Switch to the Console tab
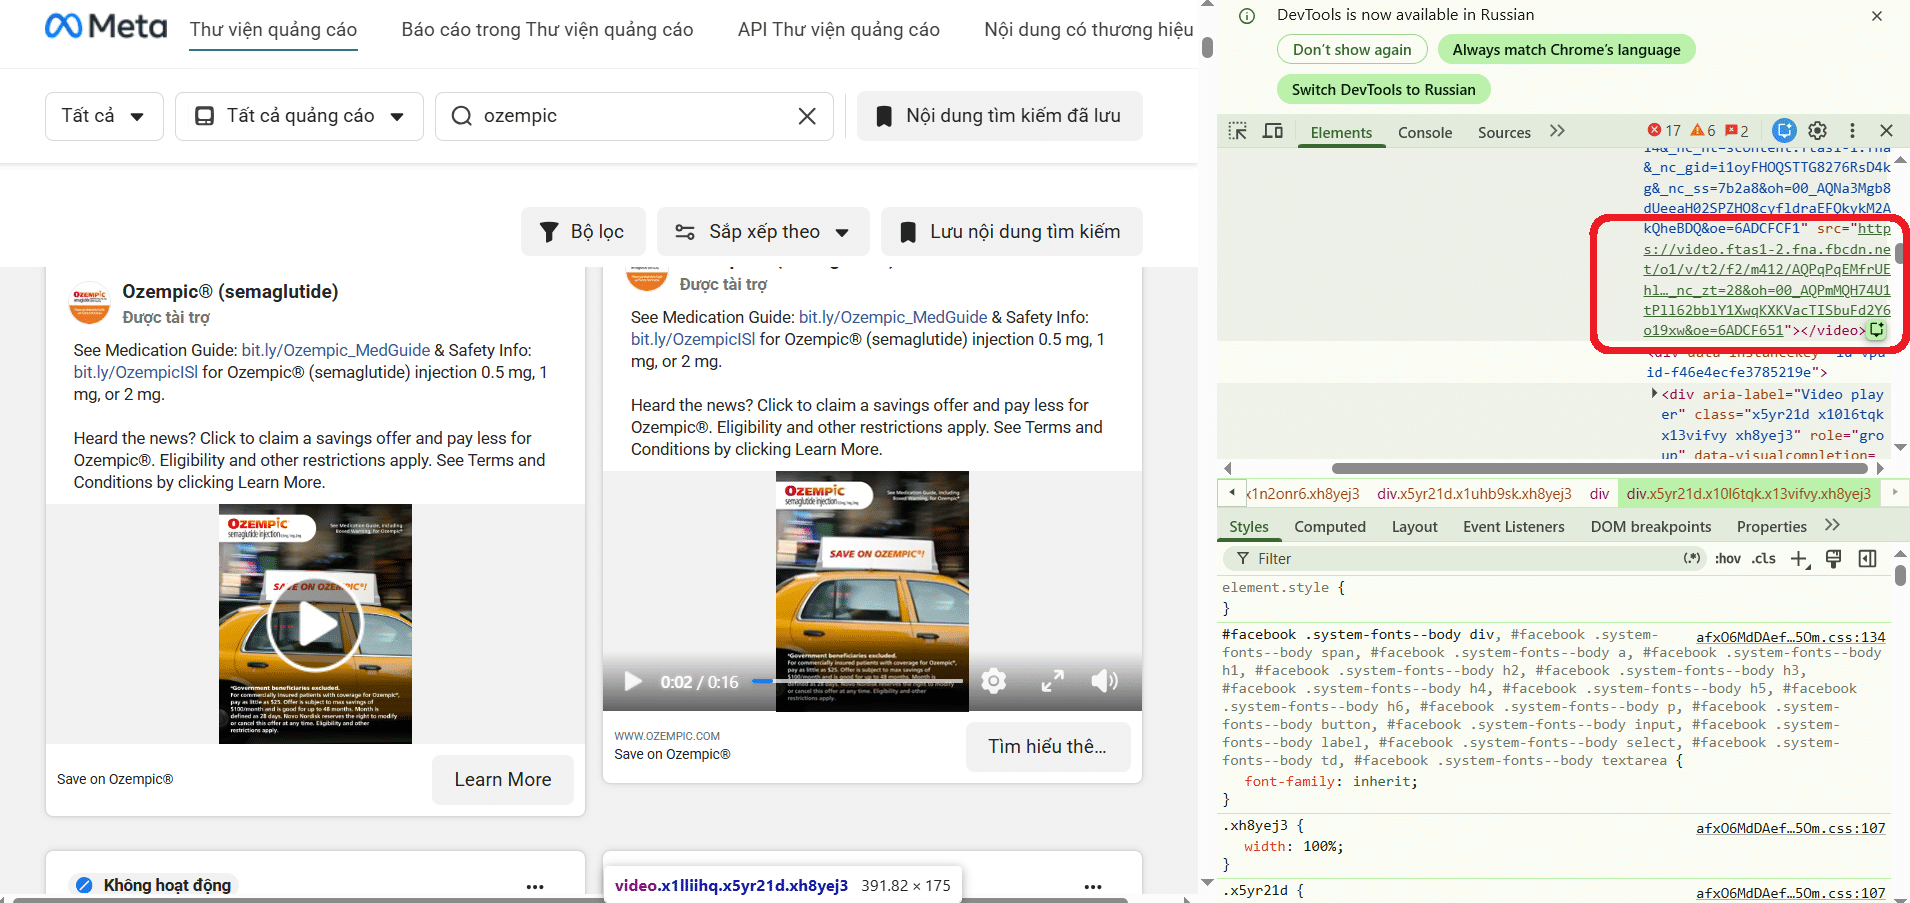This screenshot has width=1910, height=903. (1425, 132)
